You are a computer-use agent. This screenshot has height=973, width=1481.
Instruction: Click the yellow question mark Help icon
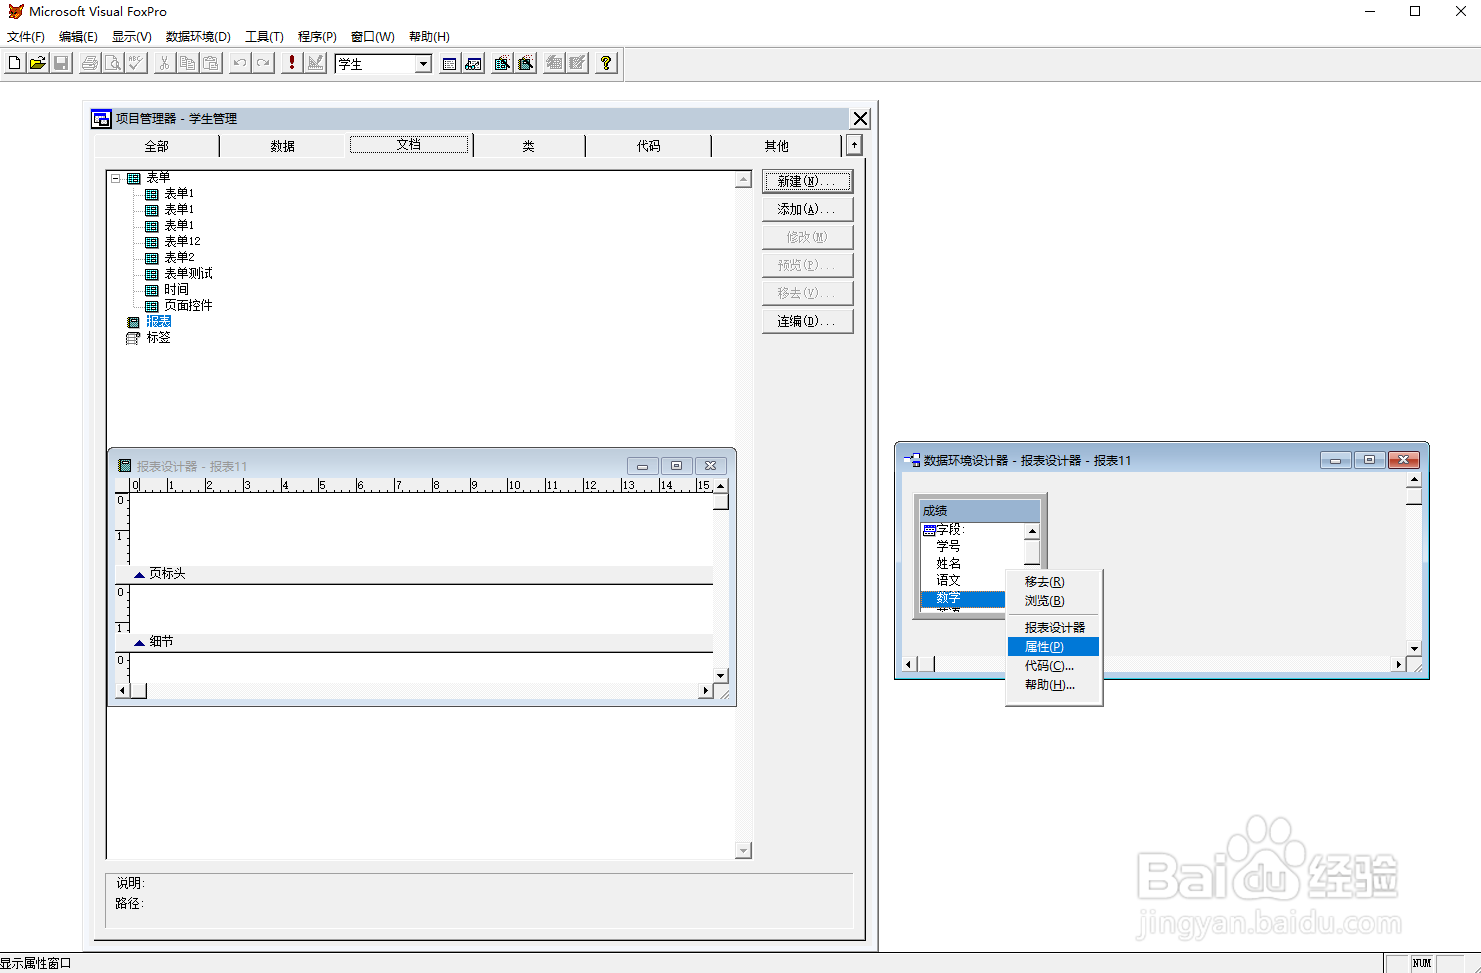[606, 63]
